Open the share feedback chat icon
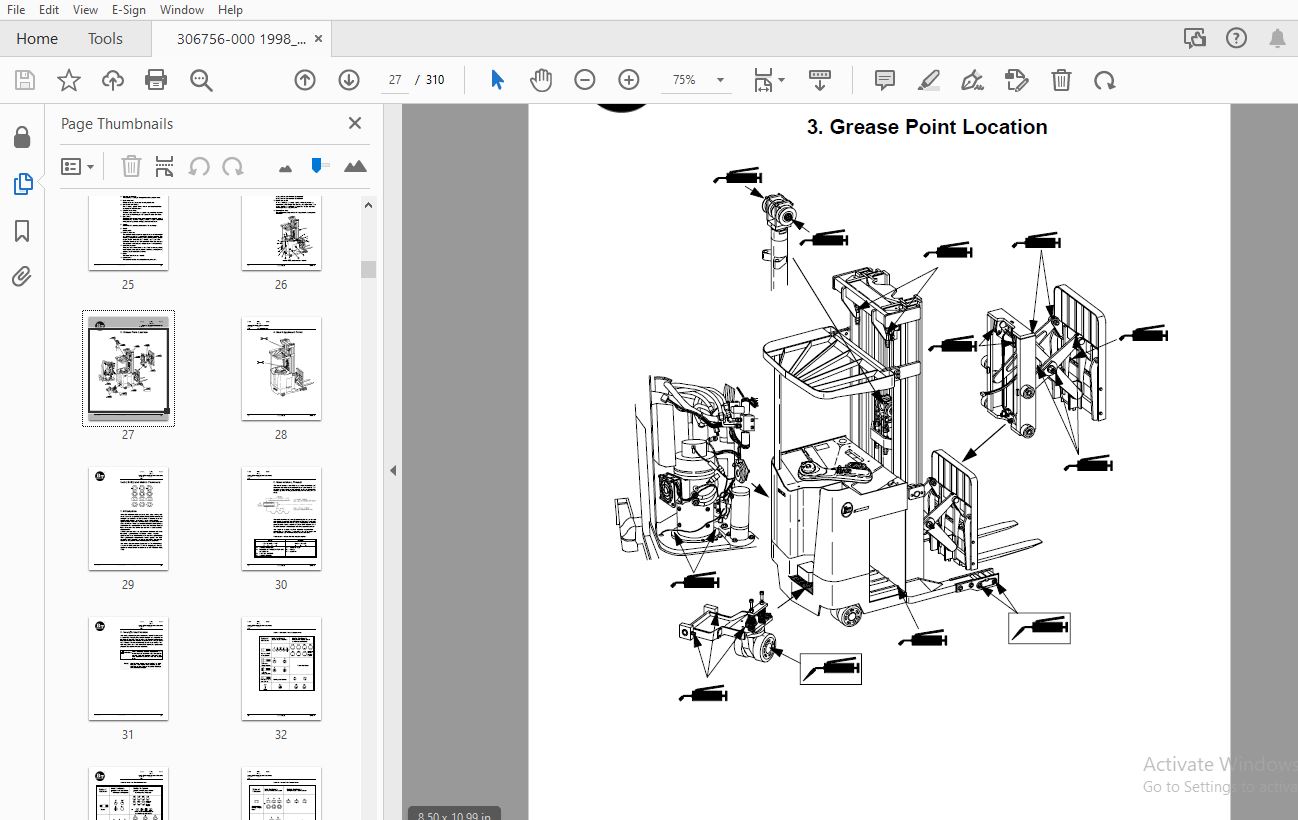Screen dimensions: 1298x820 (x=1195, y=39)
